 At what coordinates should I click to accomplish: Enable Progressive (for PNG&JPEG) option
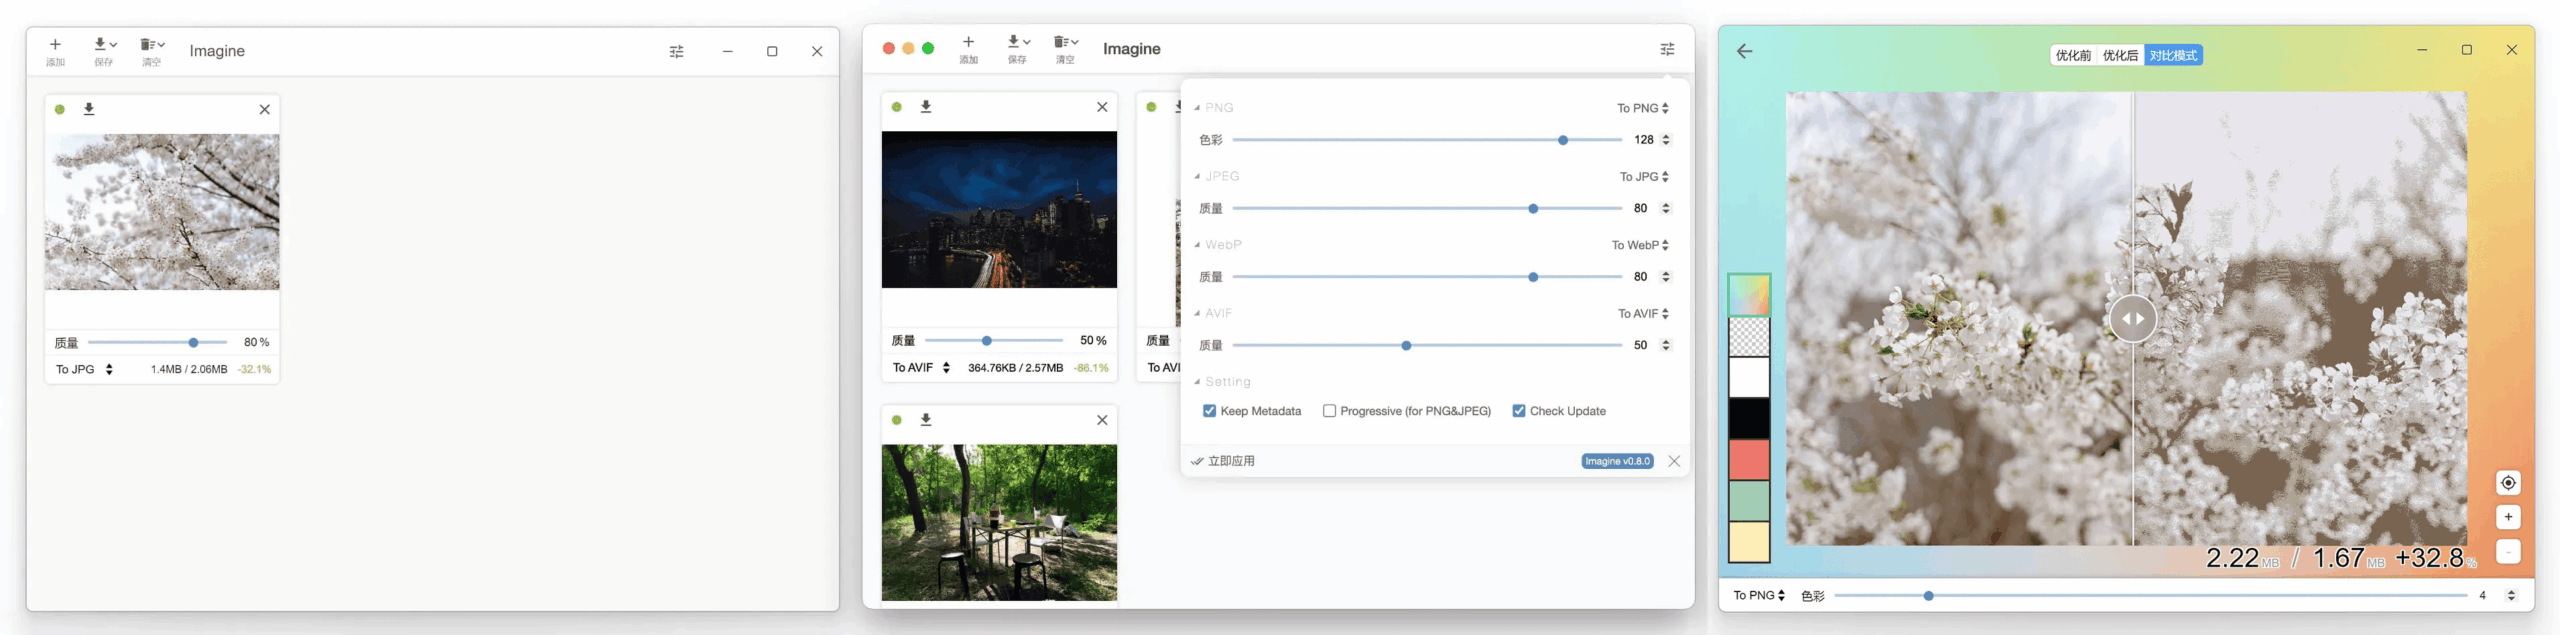coord(1329,411)
